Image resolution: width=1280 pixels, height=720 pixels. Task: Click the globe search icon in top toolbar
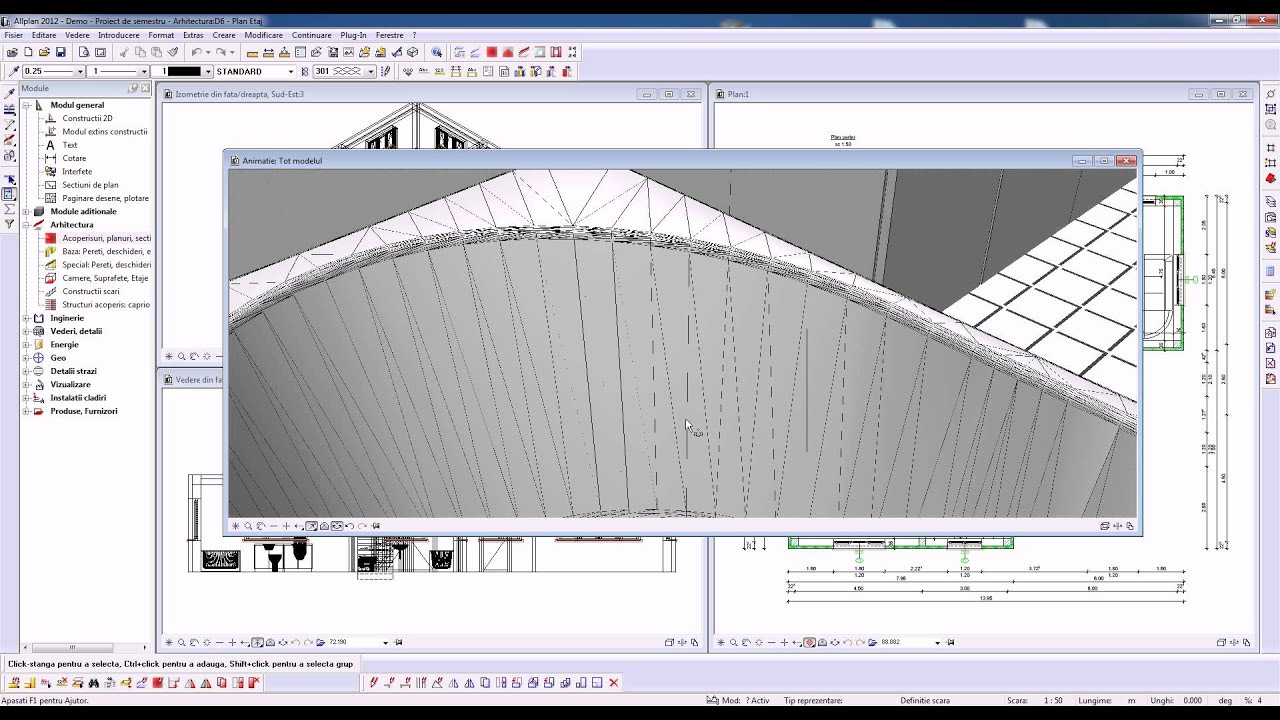click(437, 52)
